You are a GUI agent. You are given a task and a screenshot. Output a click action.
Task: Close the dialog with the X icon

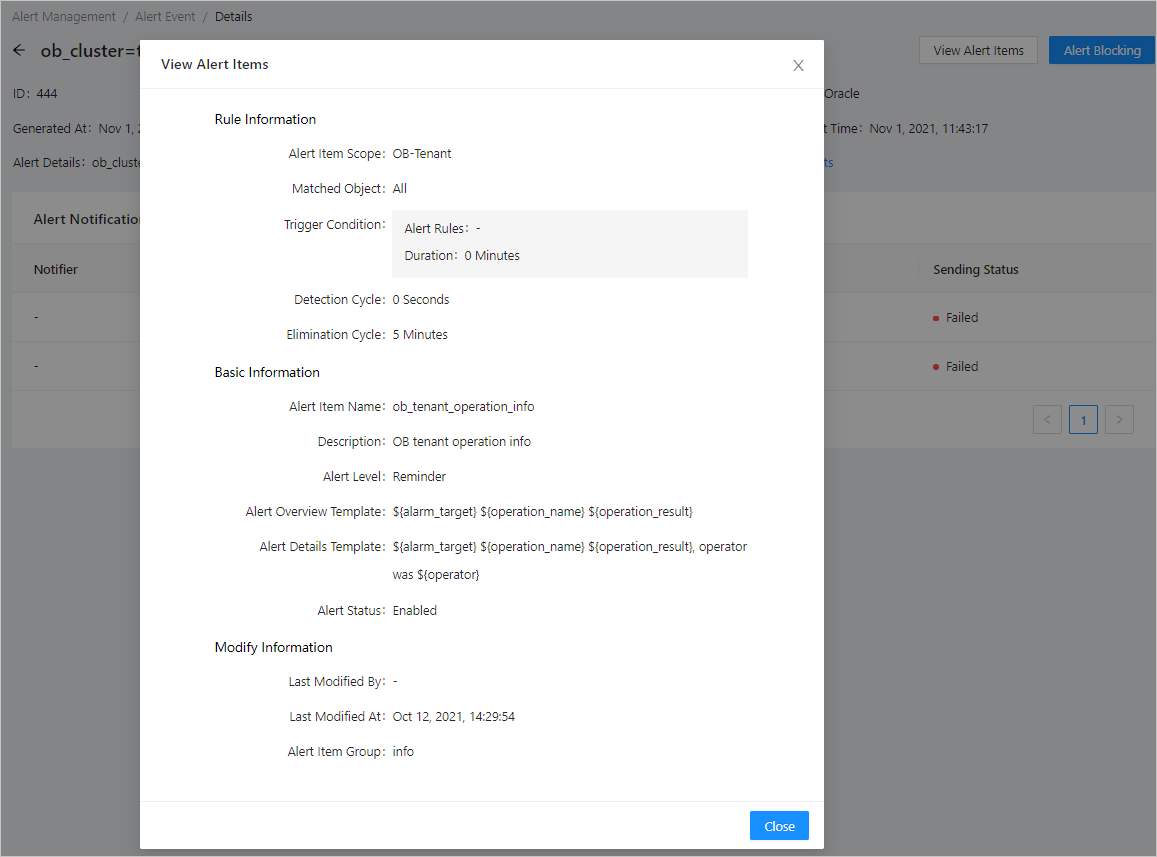[x=798, y=65]
